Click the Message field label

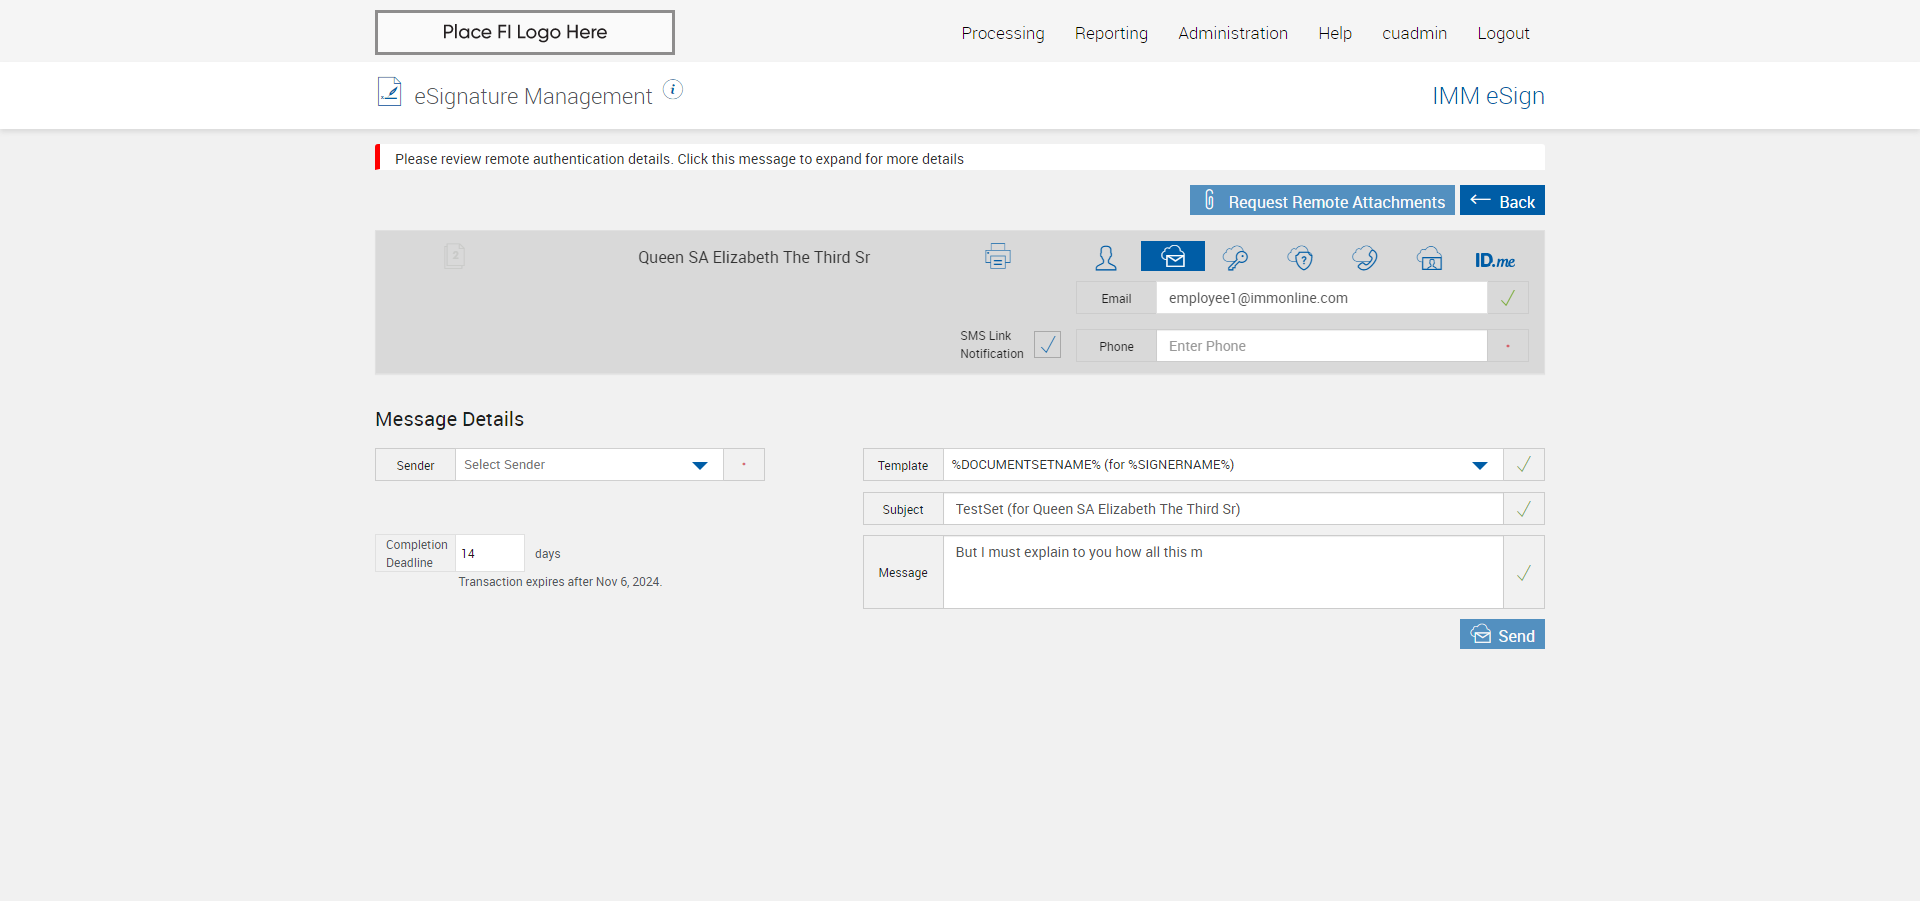(x=903, y=573)
